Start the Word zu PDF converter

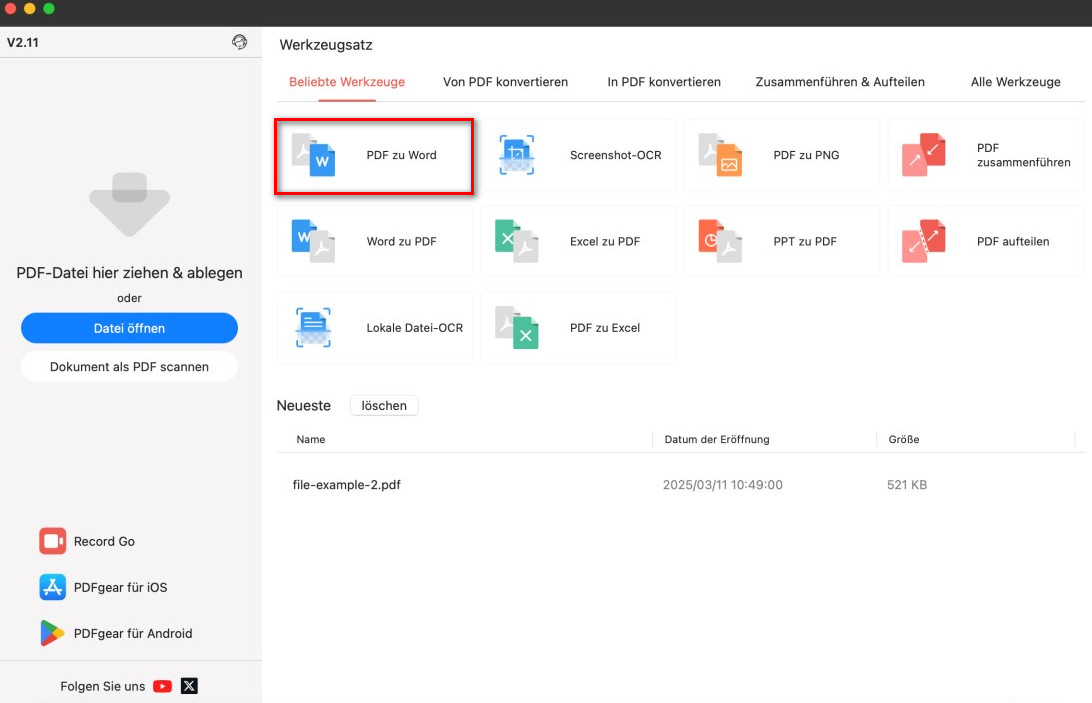pyautogui.click(x=374, y=241)
